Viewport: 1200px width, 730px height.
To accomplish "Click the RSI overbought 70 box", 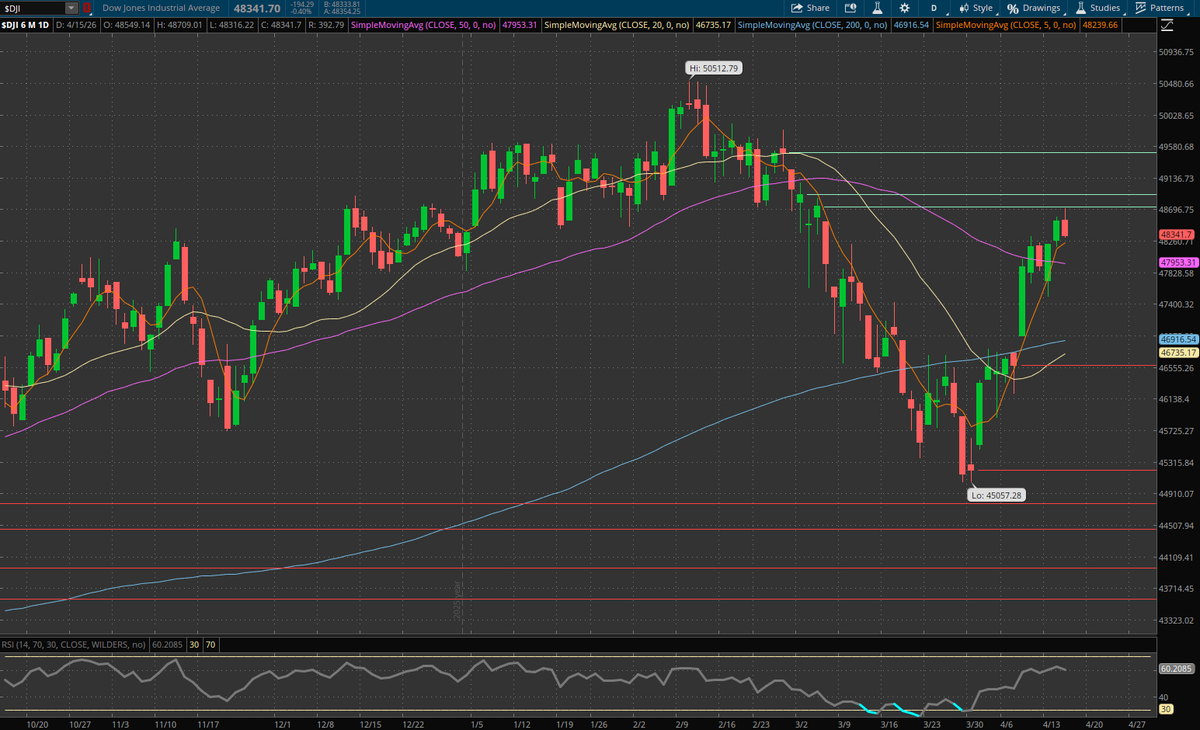I will 211,645.
